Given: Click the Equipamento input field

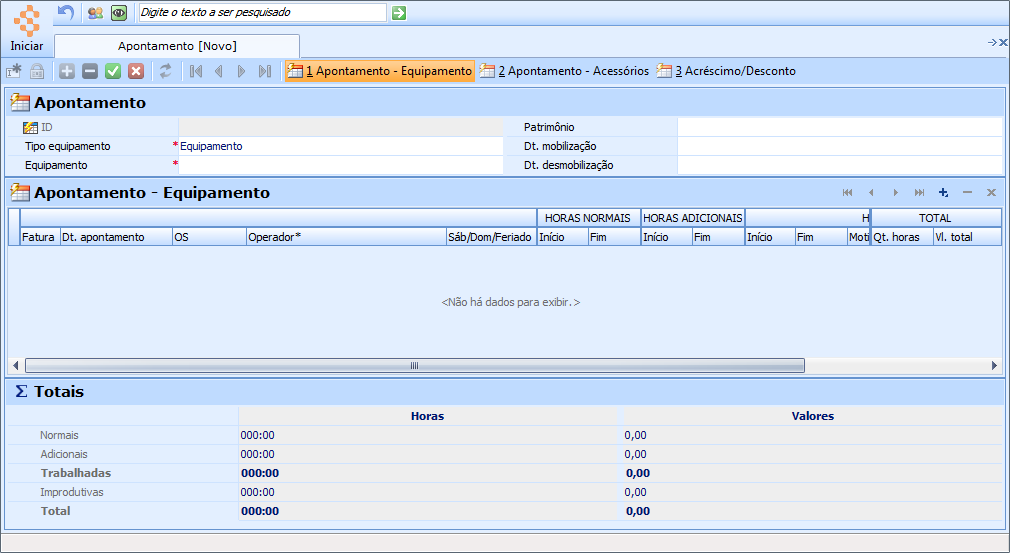Looking at the screenshot, I should coord(340,165).
